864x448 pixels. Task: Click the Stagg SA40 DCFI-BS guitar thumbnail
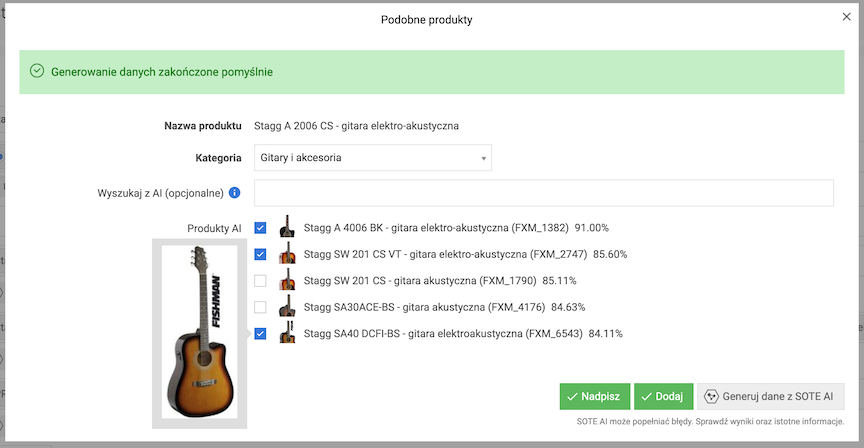click(x=287, y=333)
